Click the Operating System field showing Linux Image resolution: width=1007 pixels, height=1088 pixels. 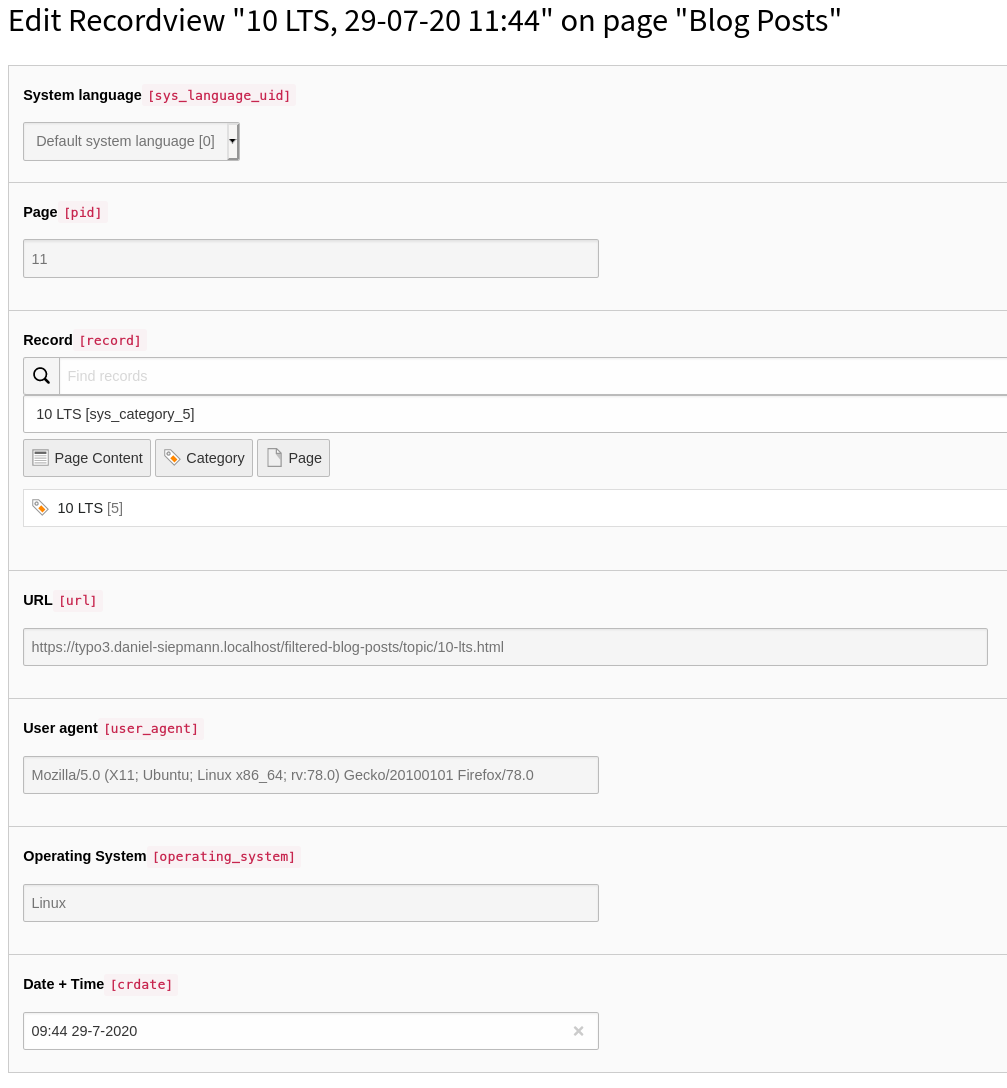(x=310, y=903)
